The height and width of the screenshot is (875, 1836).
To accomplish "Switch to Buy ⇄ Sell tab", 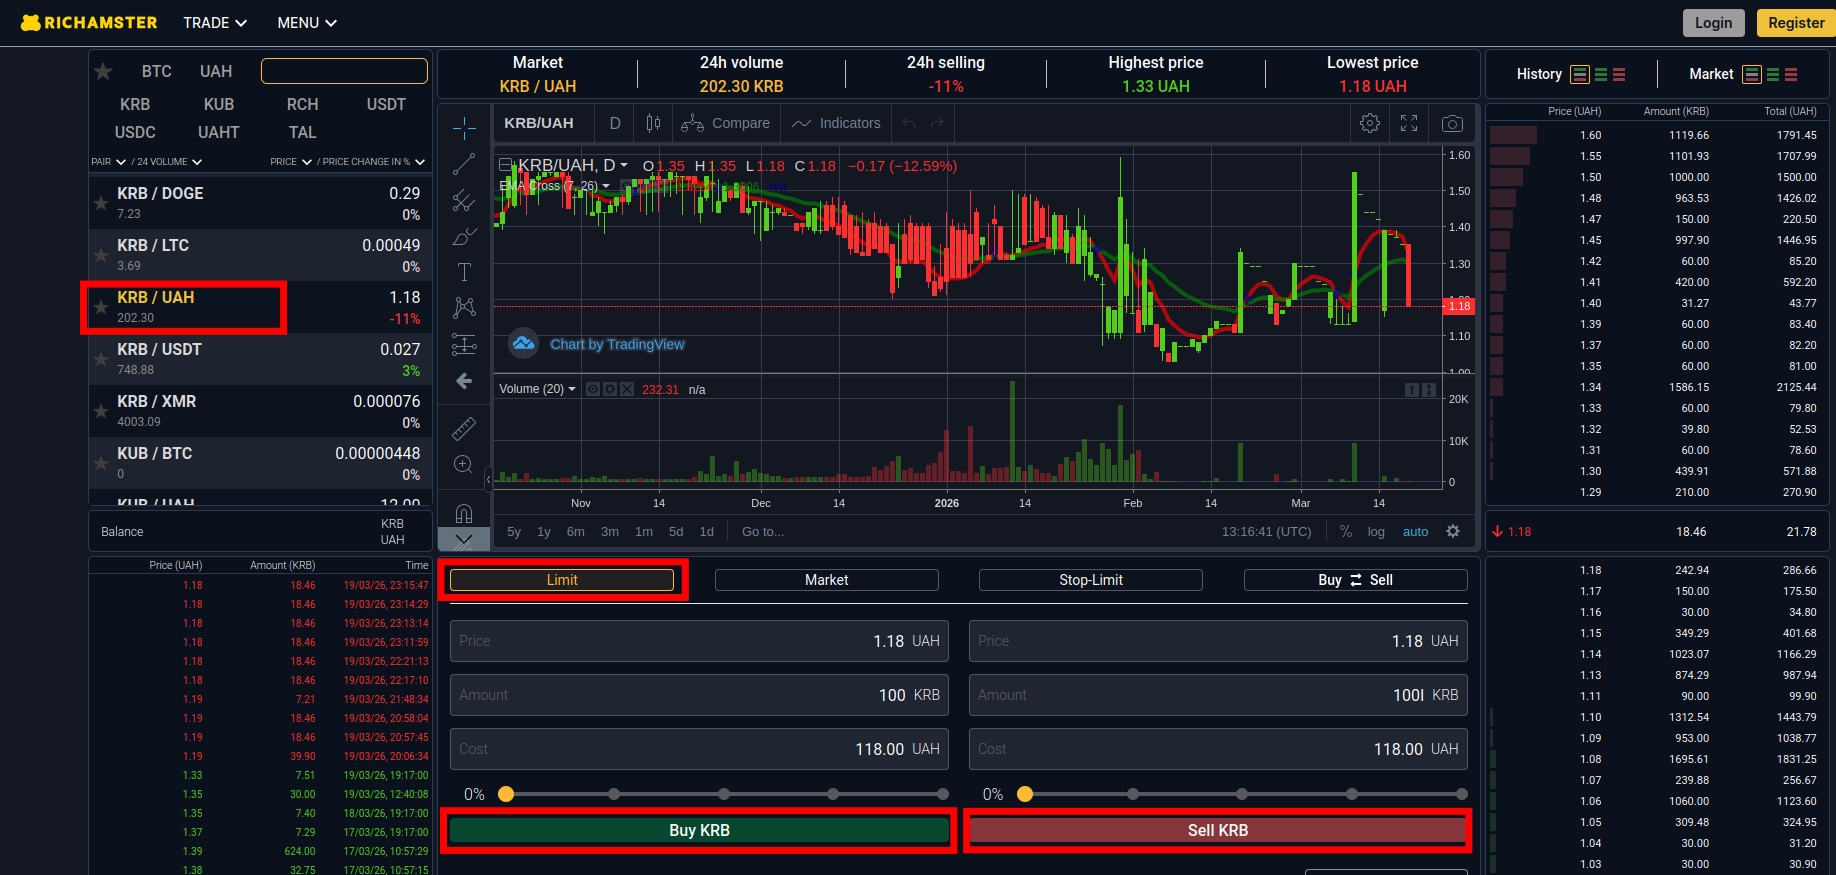I will pyautogui.click(x=1355, y=580).
